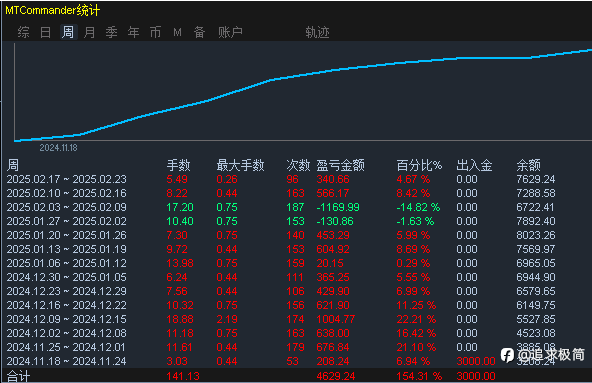
Task: Click loss amount -1169.99
Action: click(338, 207)
